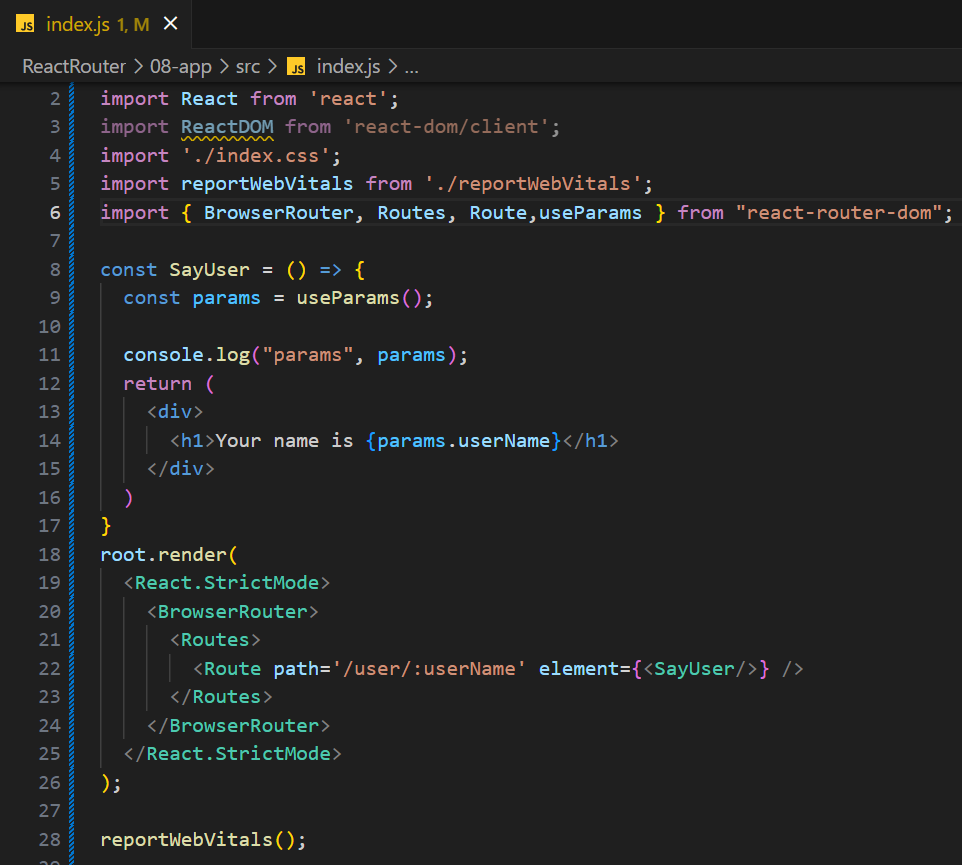962x865 pixels.
Task: Click opening React.StrictMode tag
Action: tap(227, 583)
